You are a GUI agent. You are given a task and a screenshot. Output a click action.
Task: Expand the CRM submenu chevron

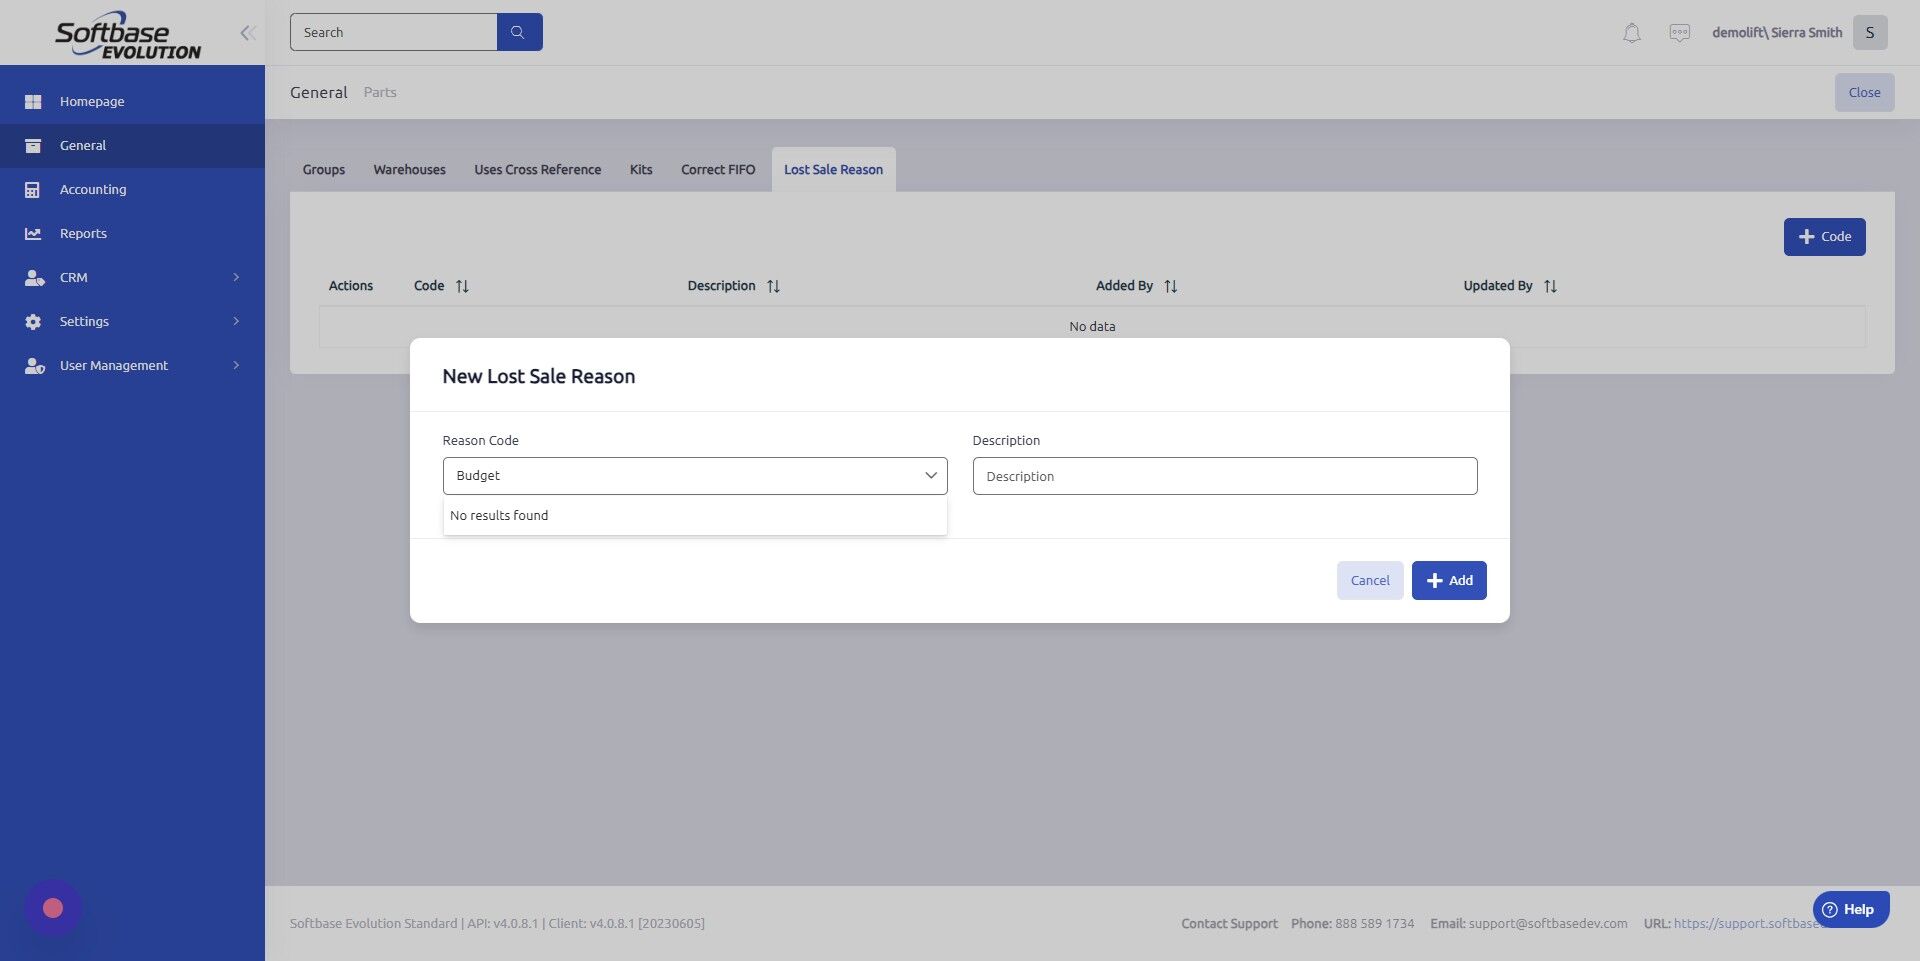[x=236, y=277]
